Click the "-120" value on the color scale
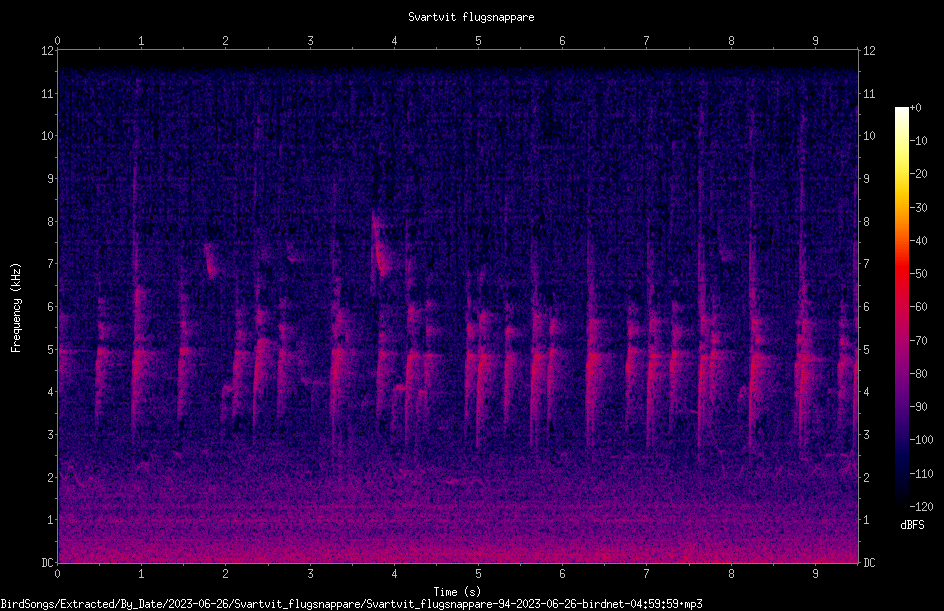The height and width of the screenshot is (611, 944). click(x=921, y=506)
